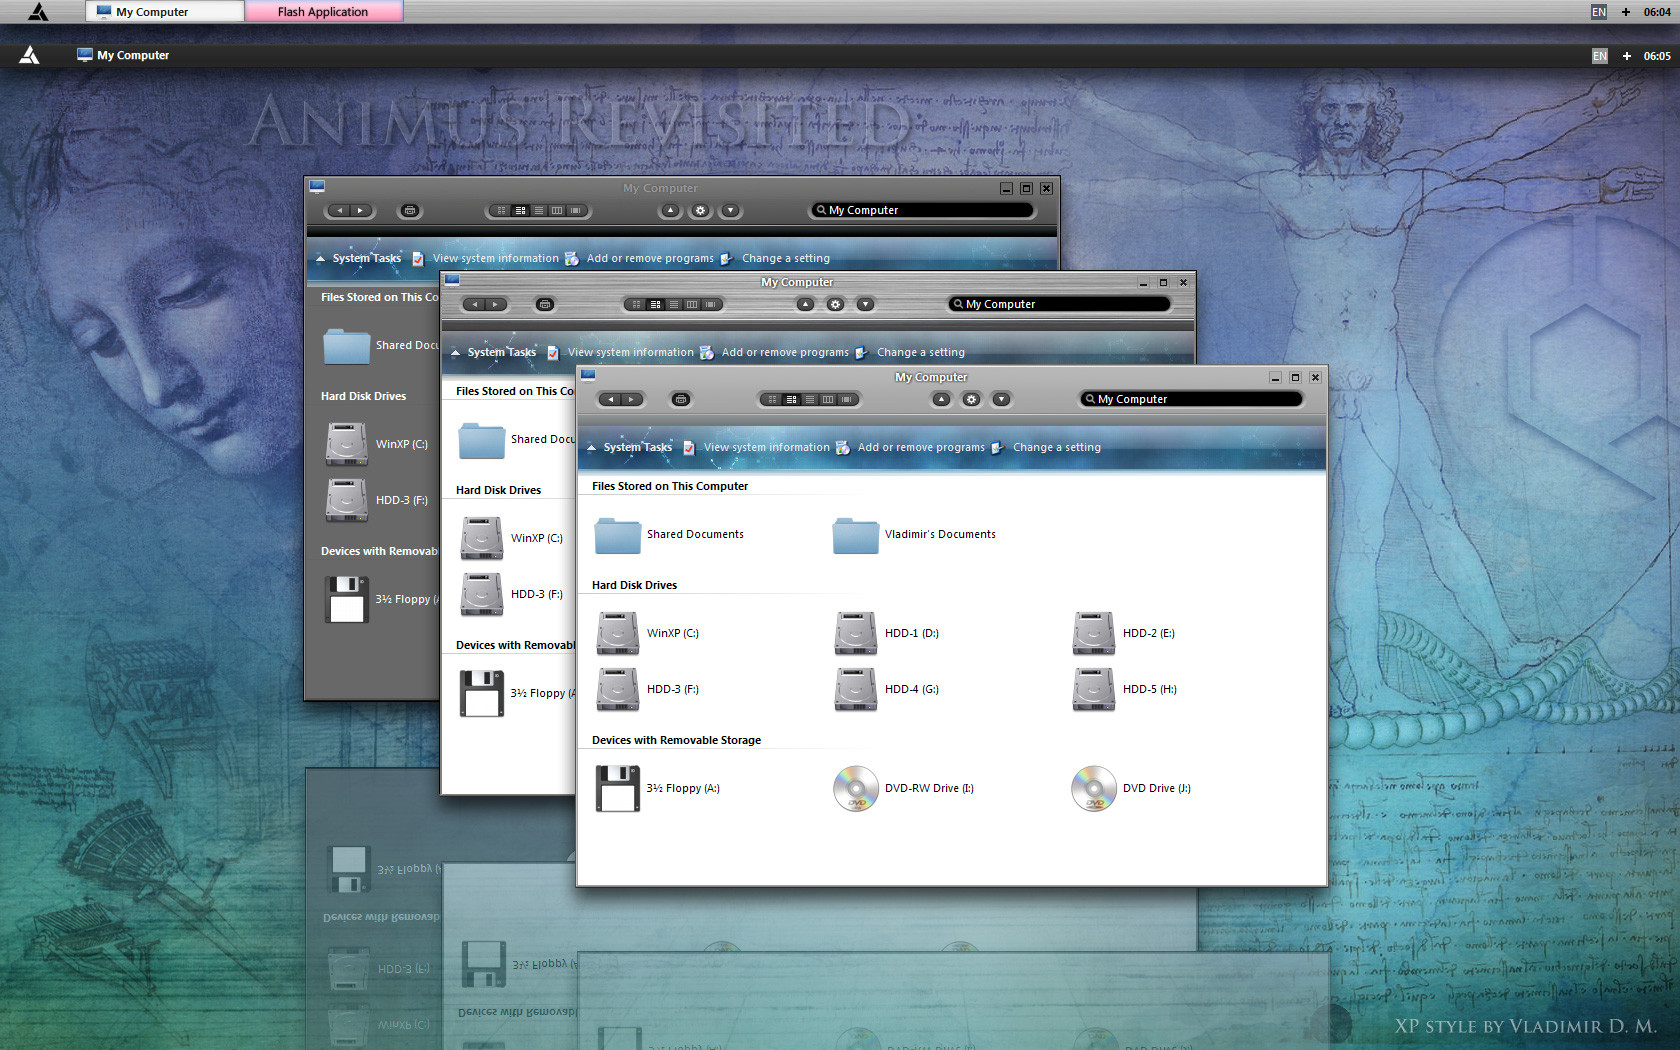Go back in the front My Computer window
This screenshot has width=1680, height=1050.
click(x=611, y=399)
